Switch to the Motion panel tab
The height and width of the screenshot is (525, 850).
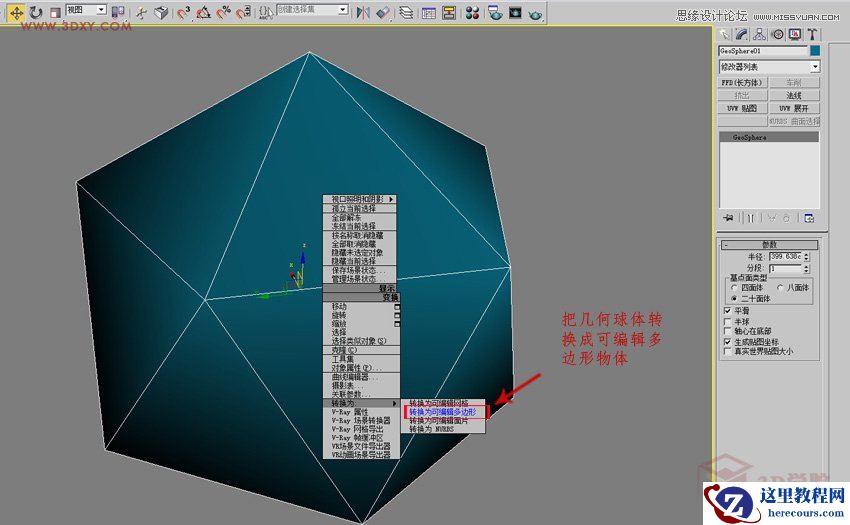click(x=777, y=35)
